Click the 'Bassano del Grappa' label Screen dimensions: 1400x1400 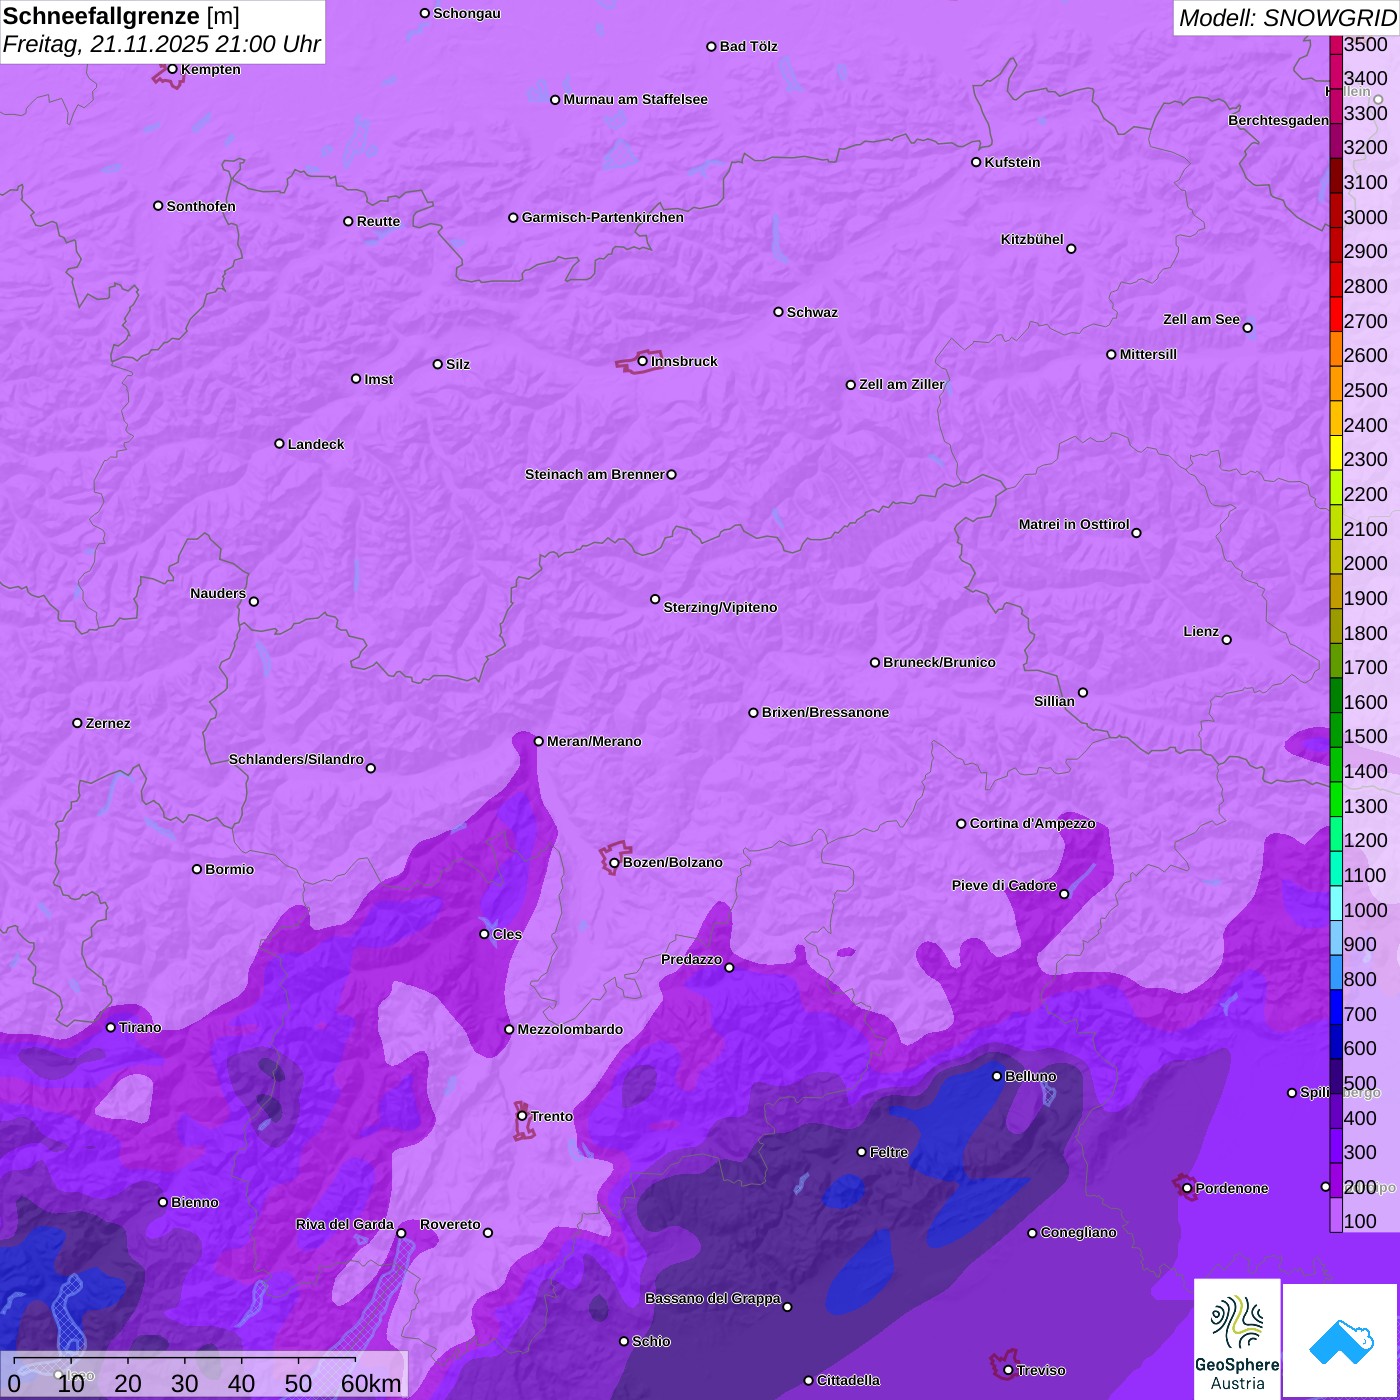coord(713,1298)
